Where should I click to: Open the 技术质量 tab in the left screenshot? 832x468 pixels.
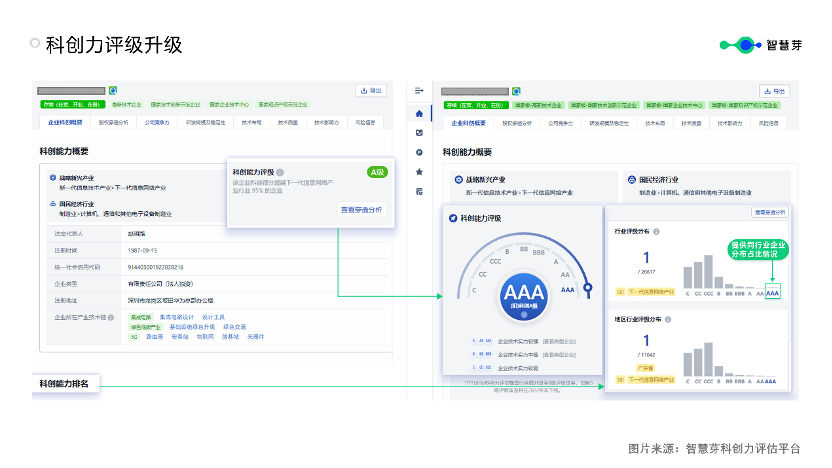pos(288,123)
